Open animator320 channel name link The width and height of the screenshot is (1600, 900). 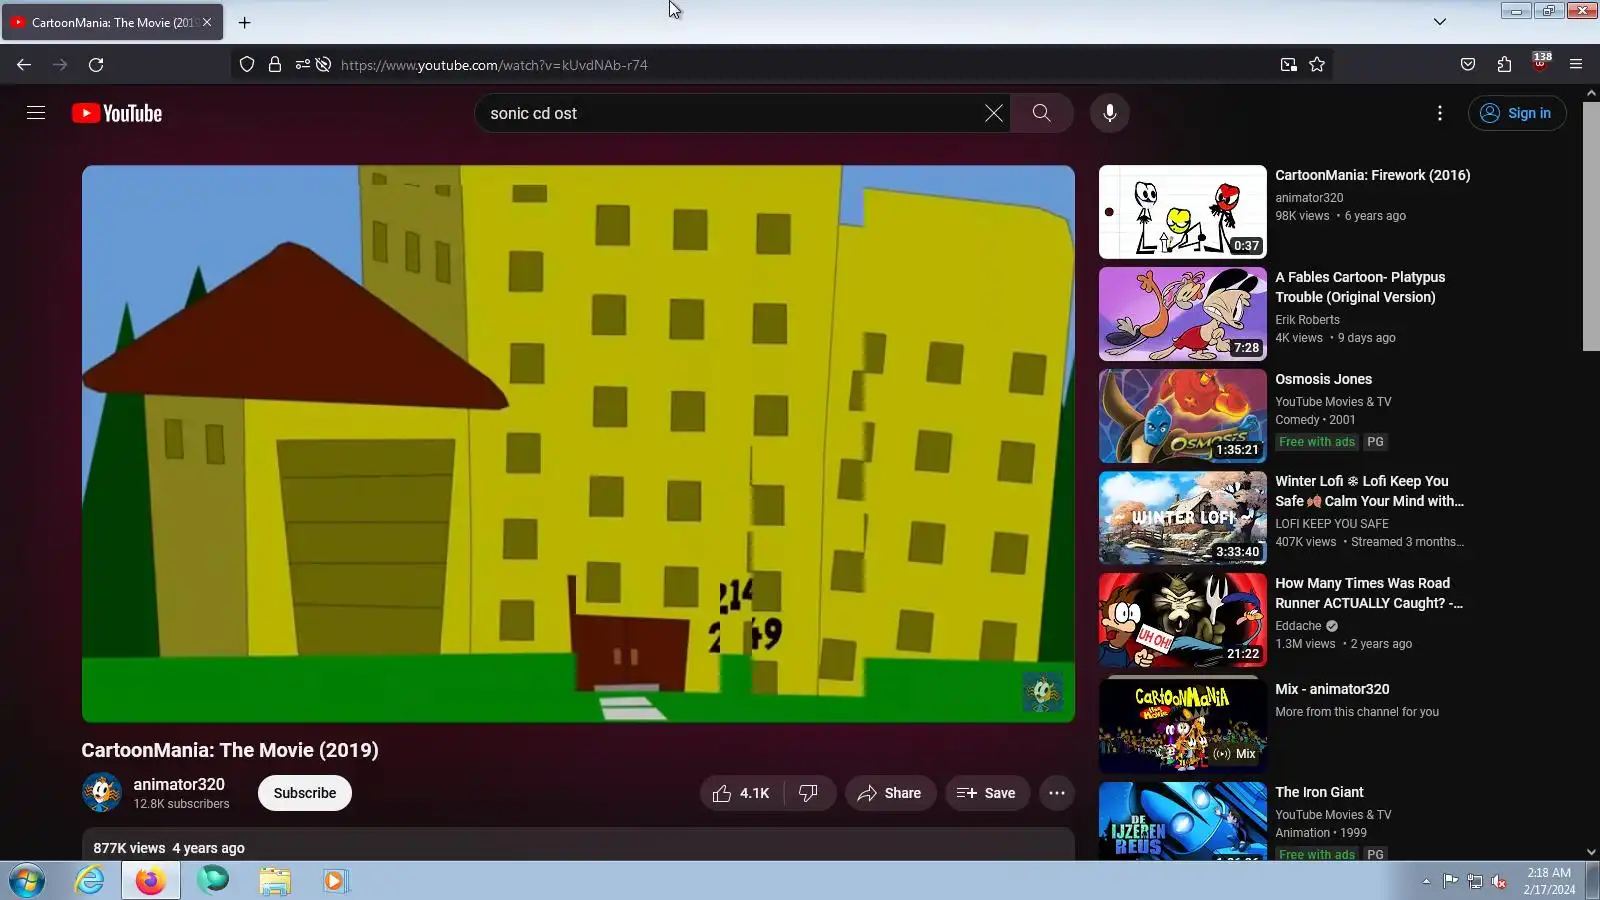click(x=179, y=784)
